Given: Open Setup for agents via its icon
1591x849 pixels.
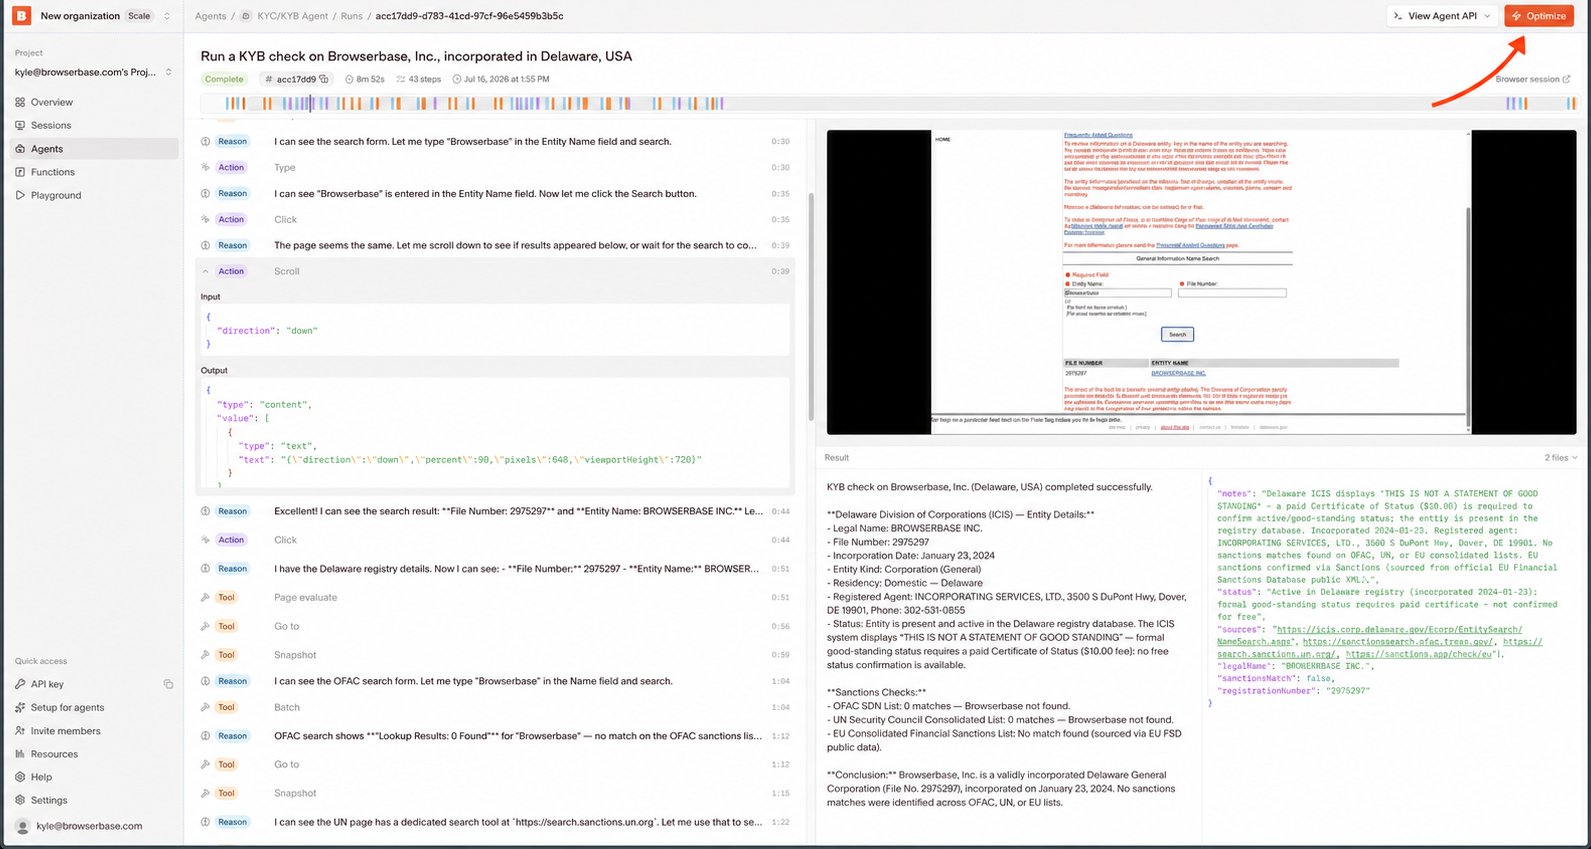Looking at the screenshot, I should [20, 707].
